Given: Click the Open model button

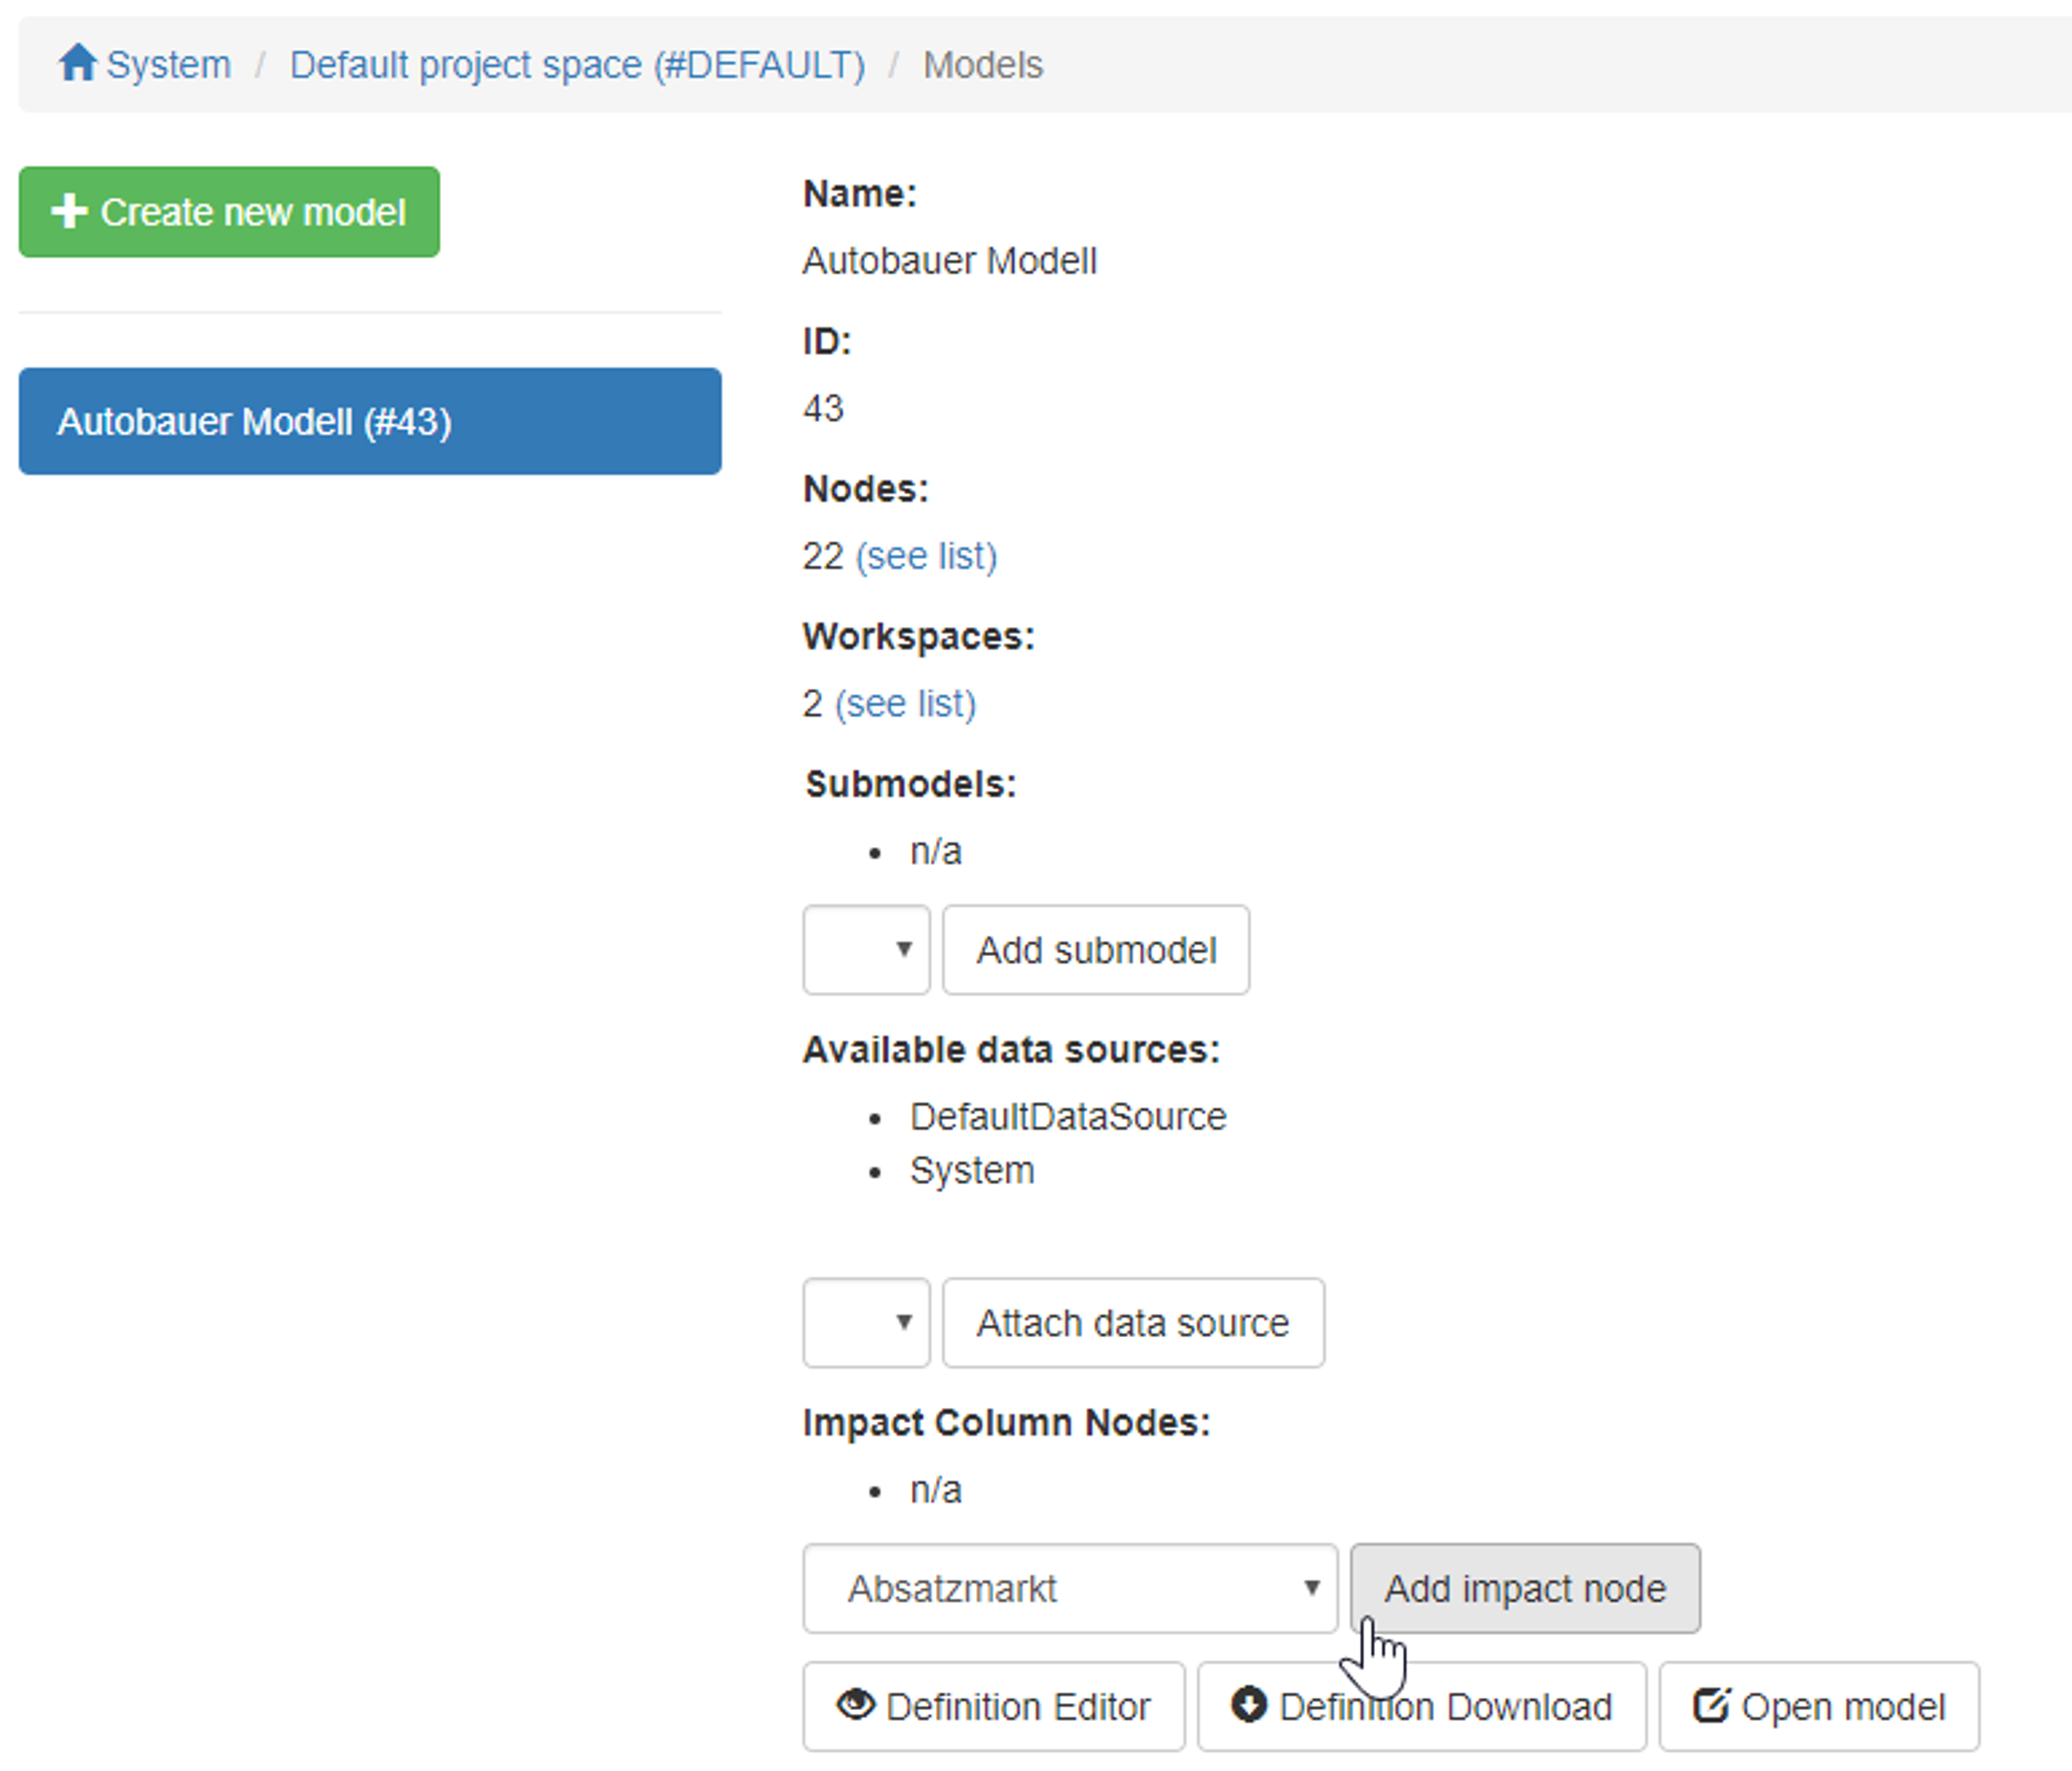Looking at the screenshot, I should click(1818, 1706).
